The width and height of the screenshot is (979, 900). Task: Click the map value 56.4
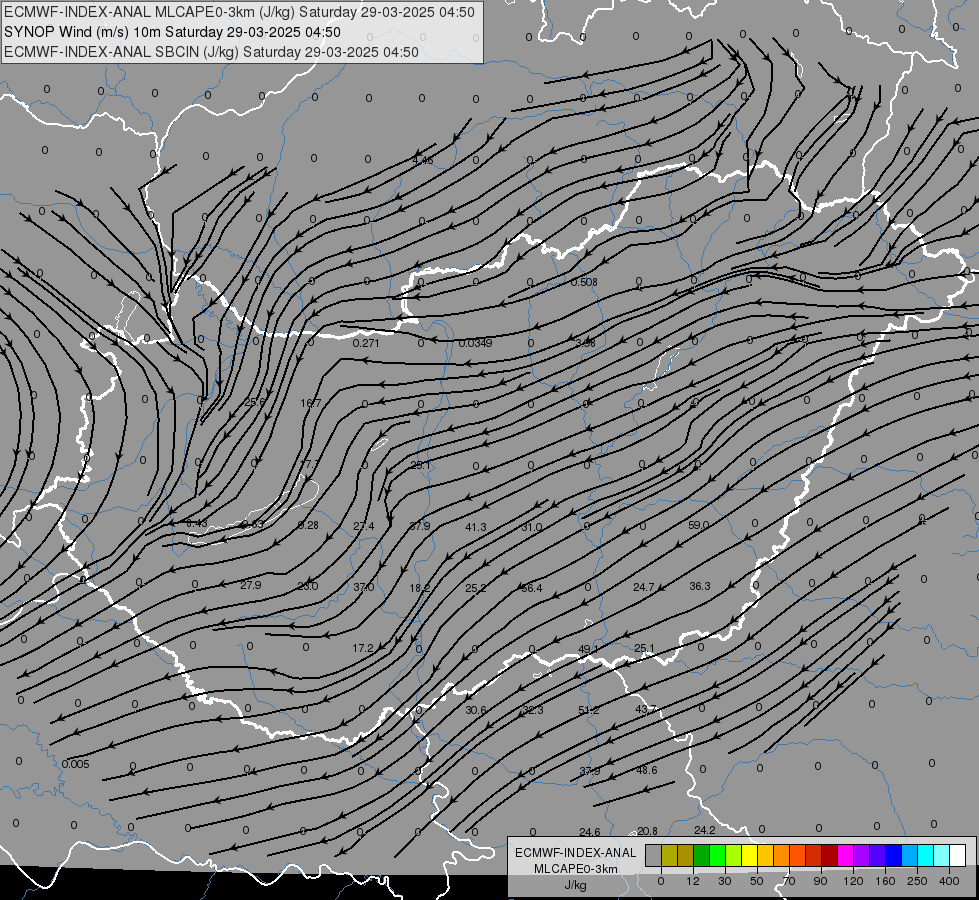531,588
